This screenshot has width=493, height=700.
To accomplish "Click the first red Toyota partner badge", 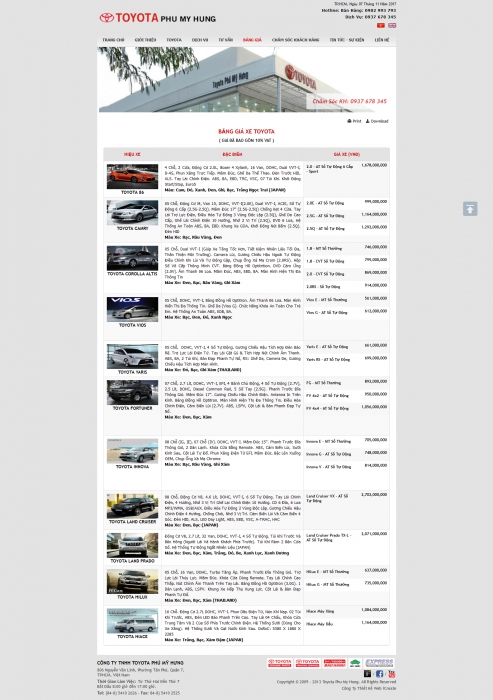I will coord(280,663).
